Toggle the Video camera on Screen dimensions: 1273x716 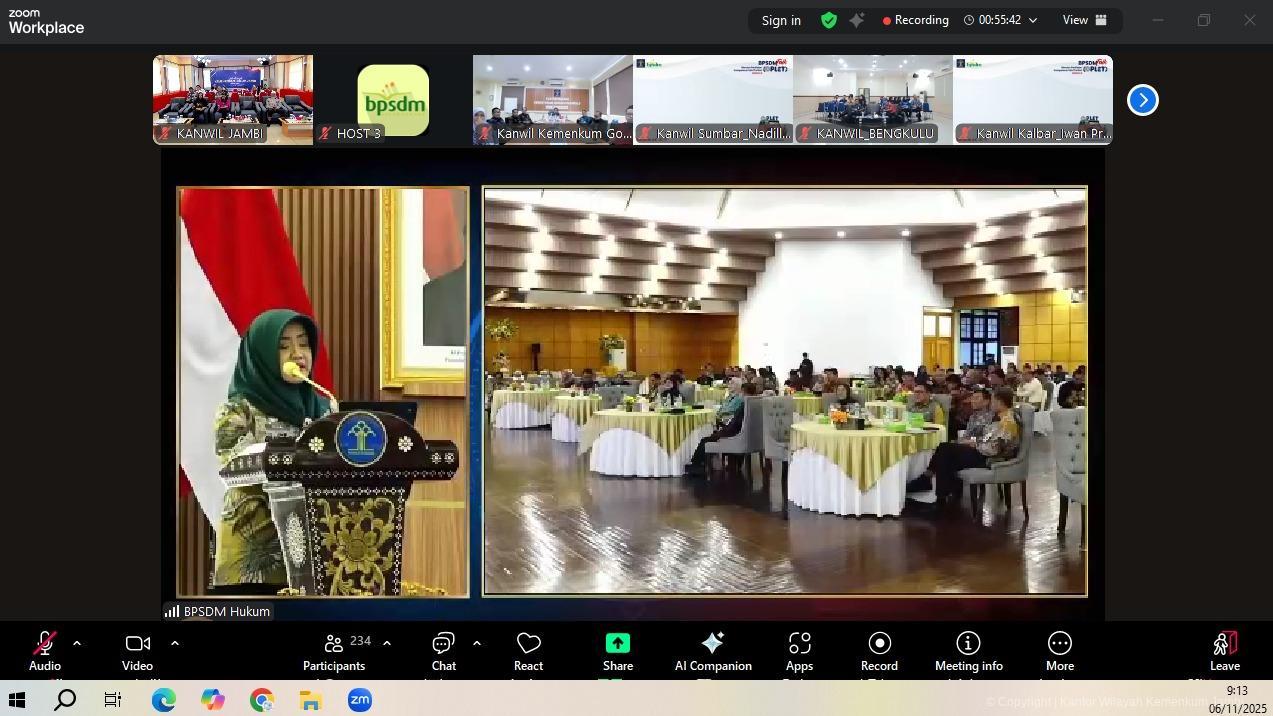tap(137, 651)
